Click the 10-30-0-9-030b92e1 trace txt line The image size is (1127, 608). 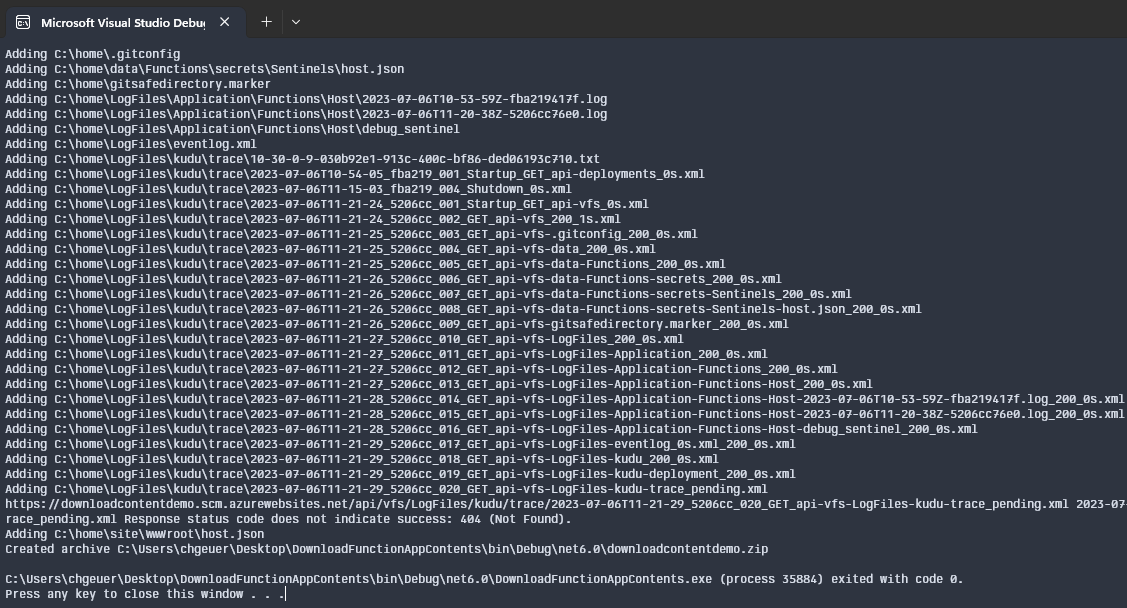click(x=303, y=160)
